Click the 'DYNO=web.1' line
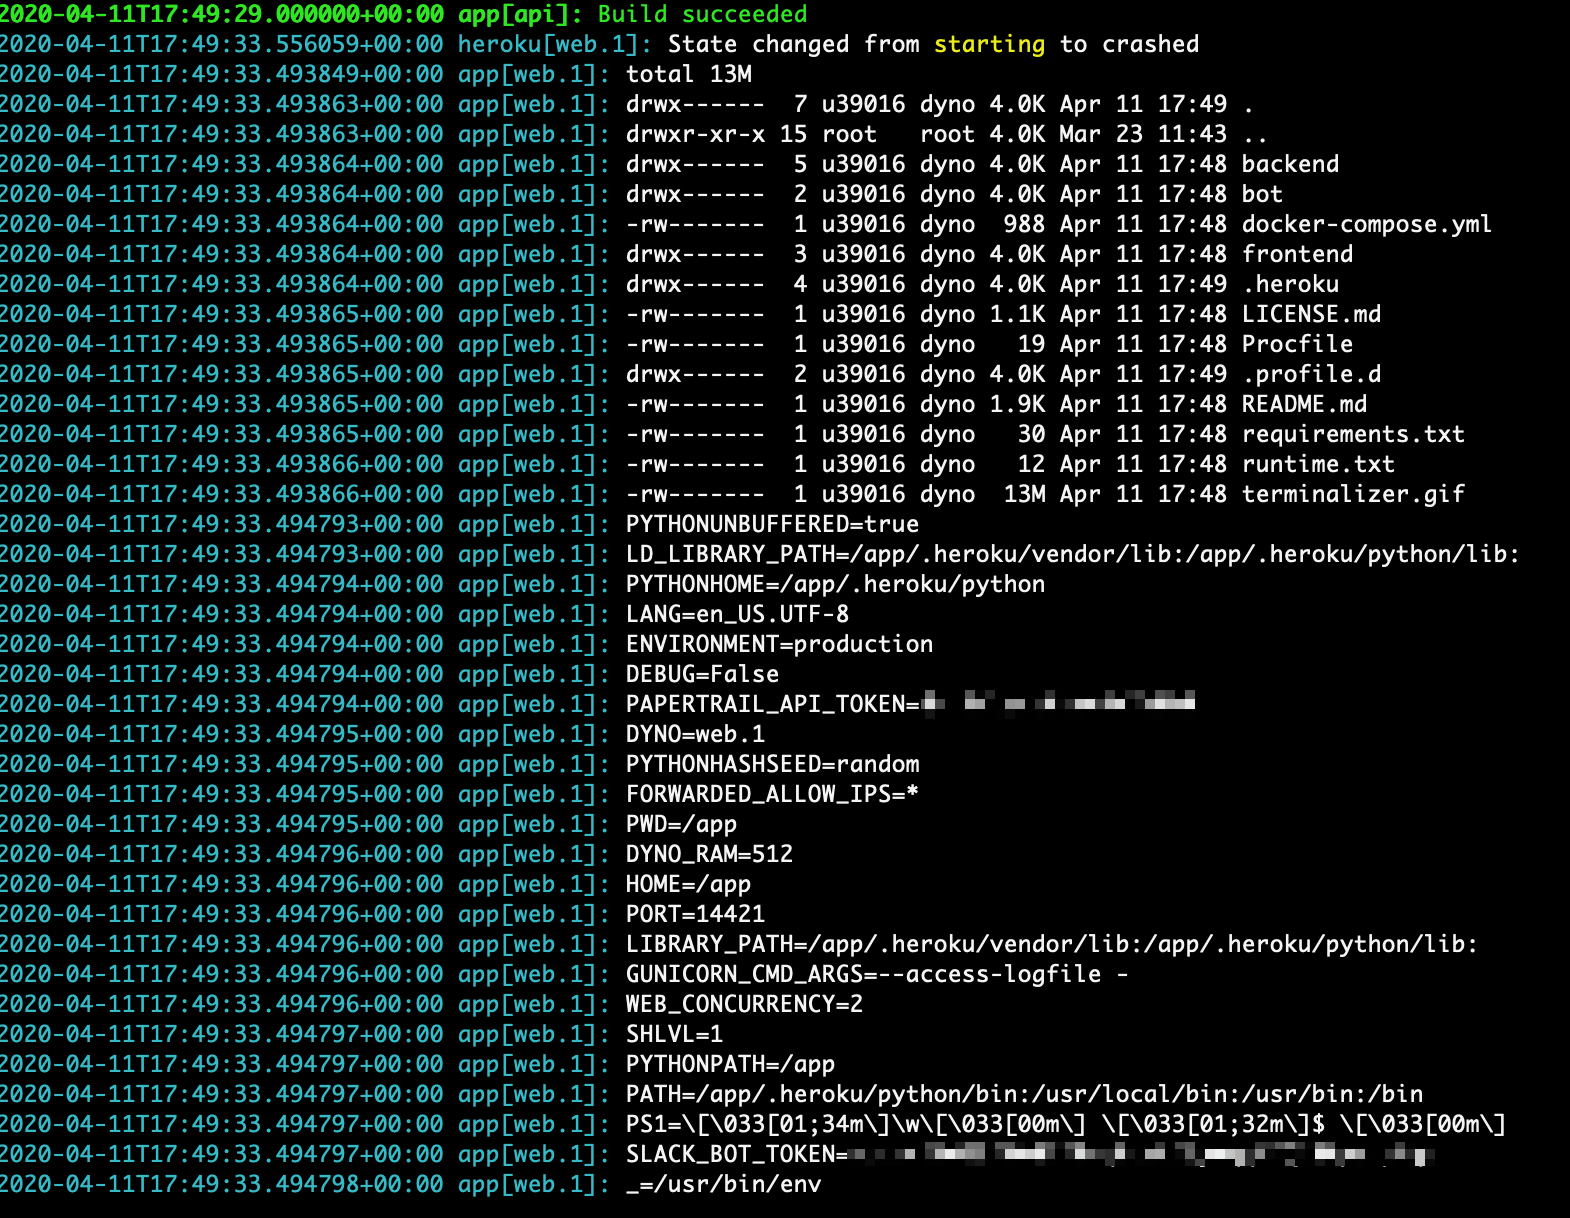This screenshot has width=1570, height=1218. [695, 734]
